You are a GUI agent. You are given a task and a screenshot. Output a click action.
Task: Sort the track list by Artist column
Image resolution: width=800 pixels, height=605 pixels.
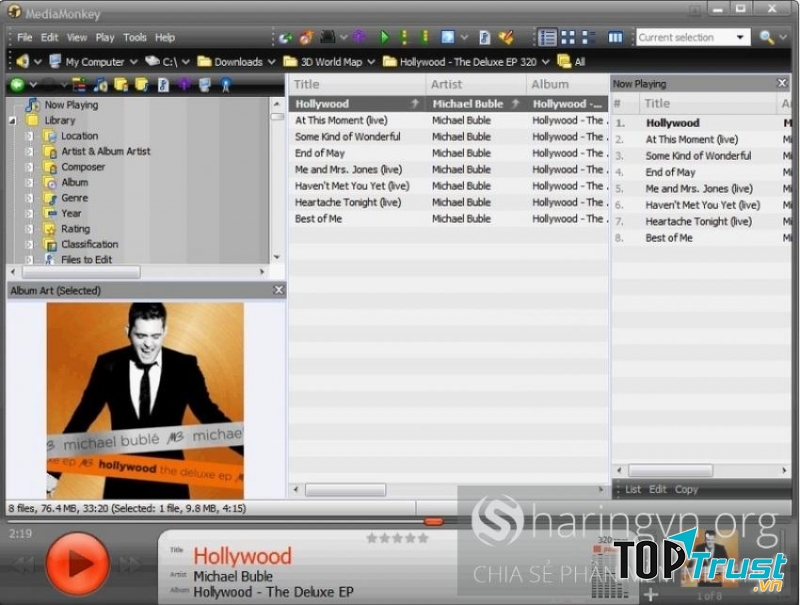[x=476, y=84]
